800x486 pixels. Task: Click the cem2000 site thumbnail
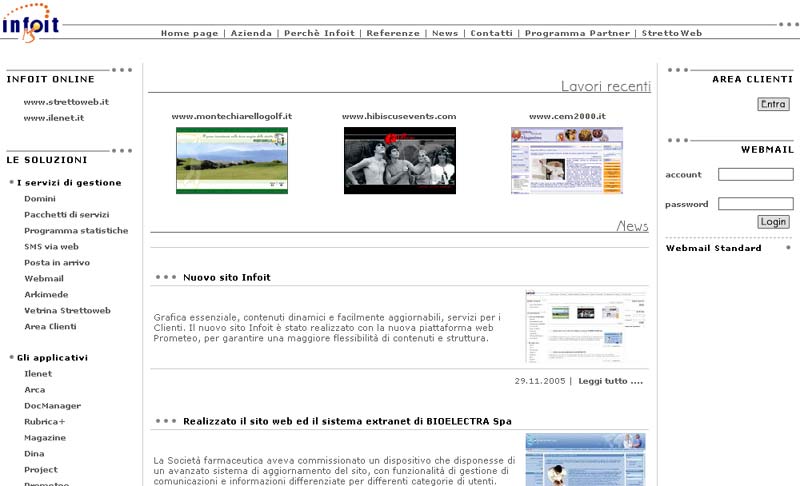[x=567, y=161]
